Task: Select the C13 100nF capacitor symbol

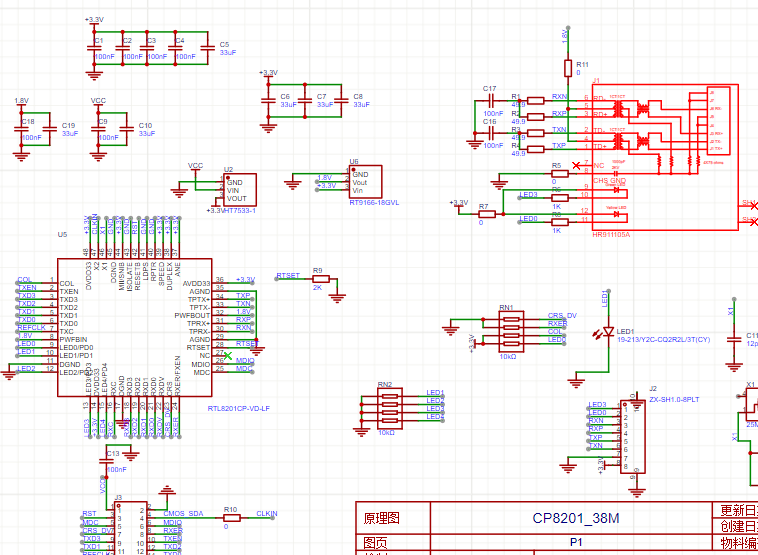Action: (x=106, y=462)
